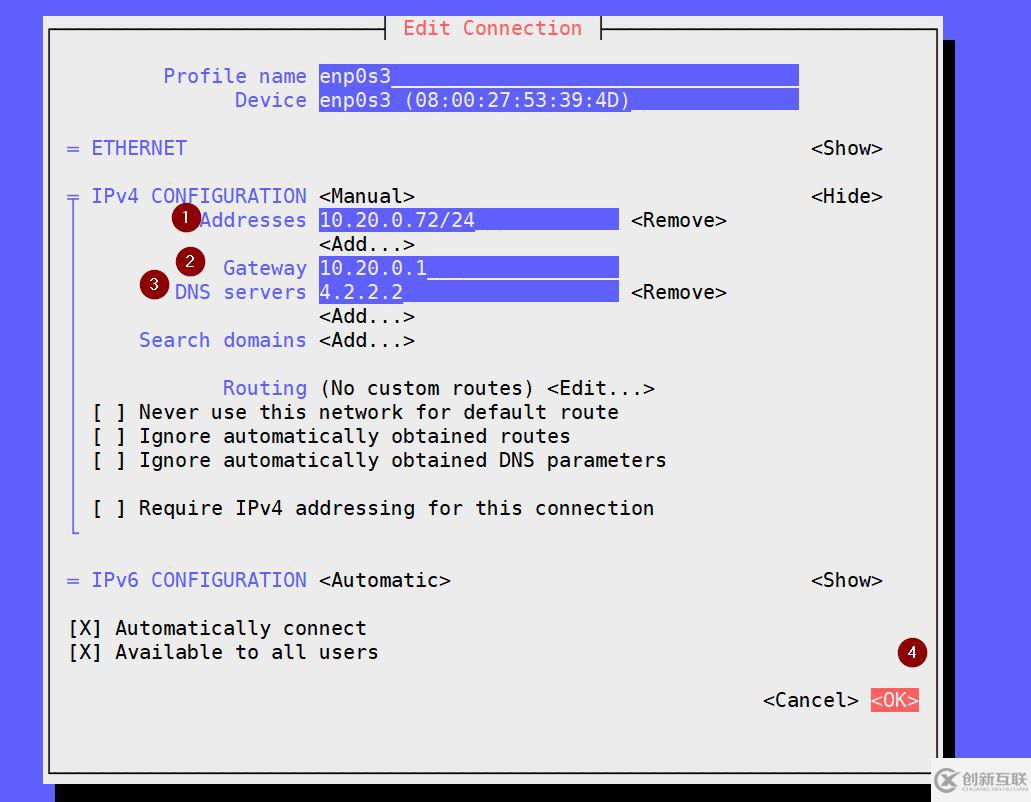This screenshot has width=1031, height=802.
Task: Cancel the connection edit
Action: 810,700
